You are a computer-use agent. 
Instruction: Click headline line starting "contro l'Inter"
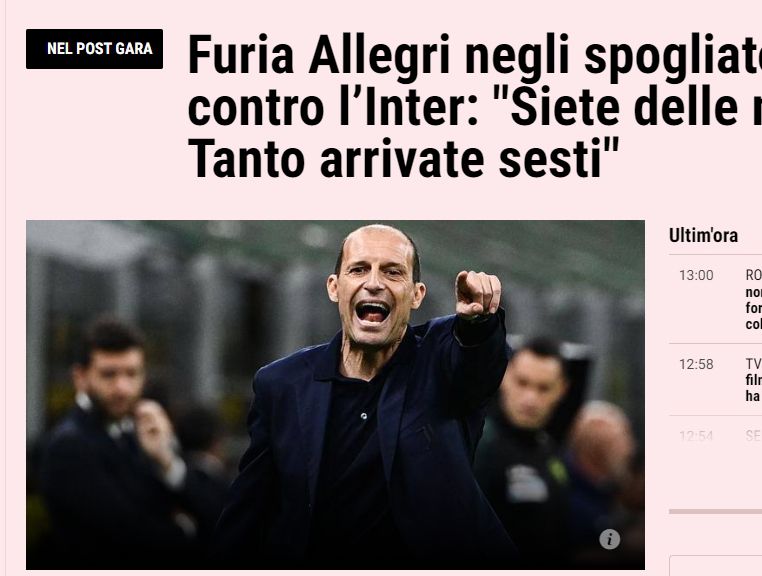474,106
